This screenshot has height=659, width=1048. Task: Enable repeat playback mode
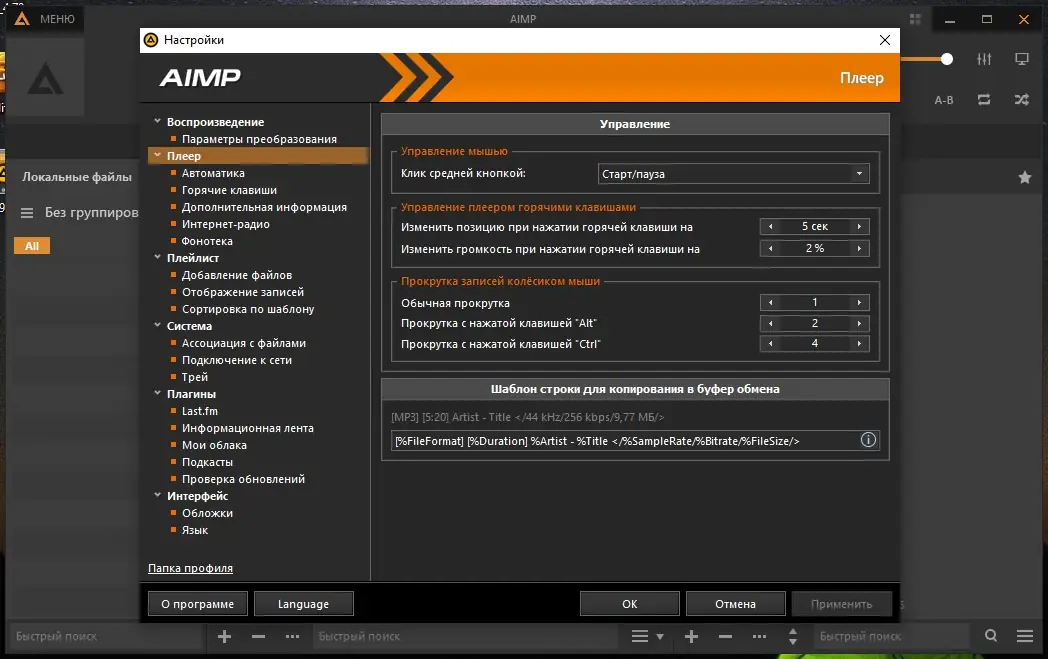[x=985, y=100]
